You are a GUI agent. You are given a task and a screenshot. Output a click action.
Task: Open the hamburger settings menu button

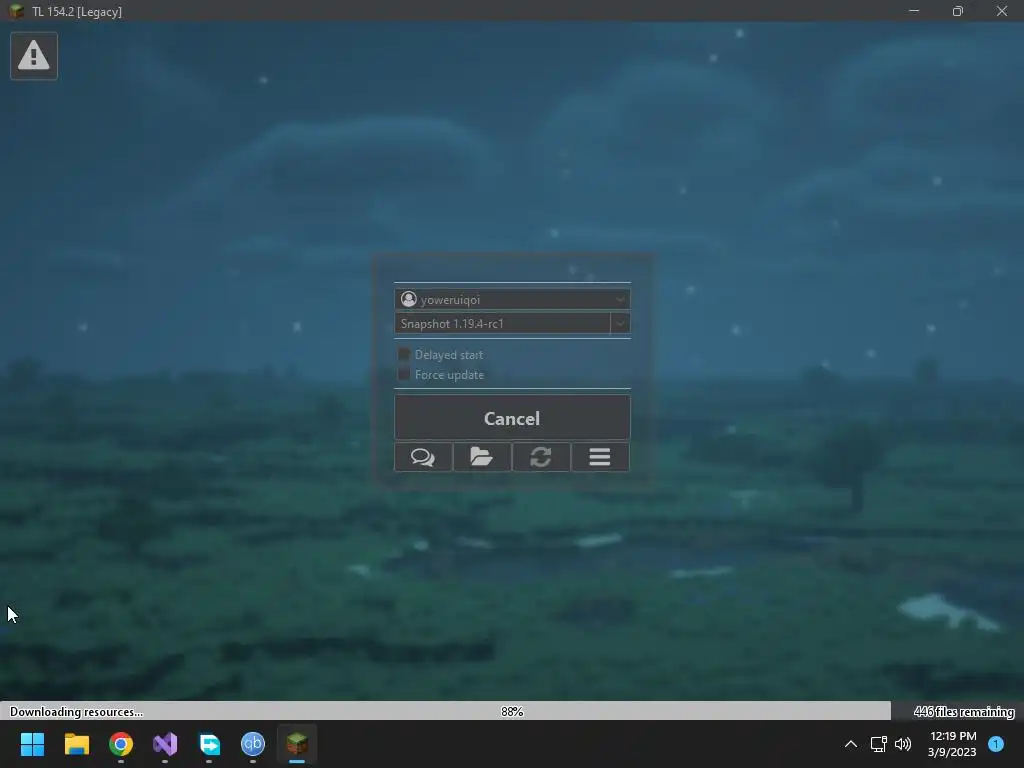click(600, 456)
